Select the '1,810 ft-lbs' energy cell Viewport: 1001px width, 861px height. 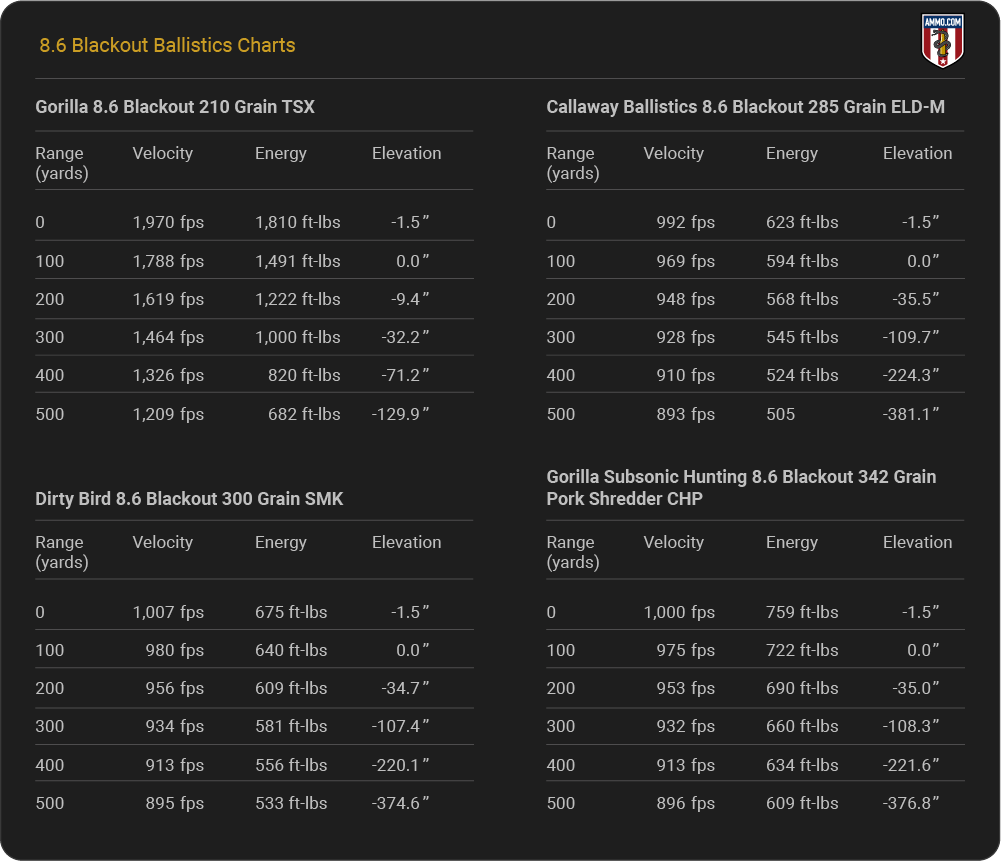(x=297, y=222)
